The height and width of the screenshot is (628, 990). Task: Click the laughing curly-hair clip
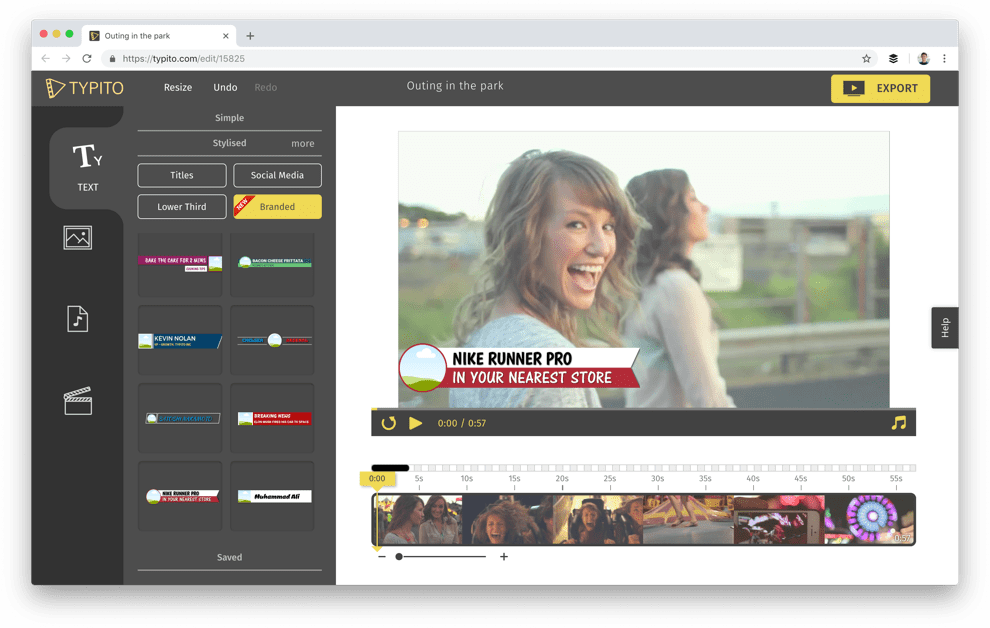[508, 519]
